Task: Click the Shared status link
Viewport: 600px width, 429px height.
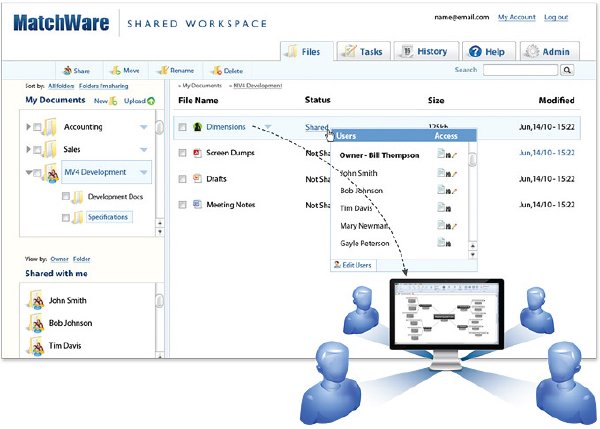Action: [316, 127]
